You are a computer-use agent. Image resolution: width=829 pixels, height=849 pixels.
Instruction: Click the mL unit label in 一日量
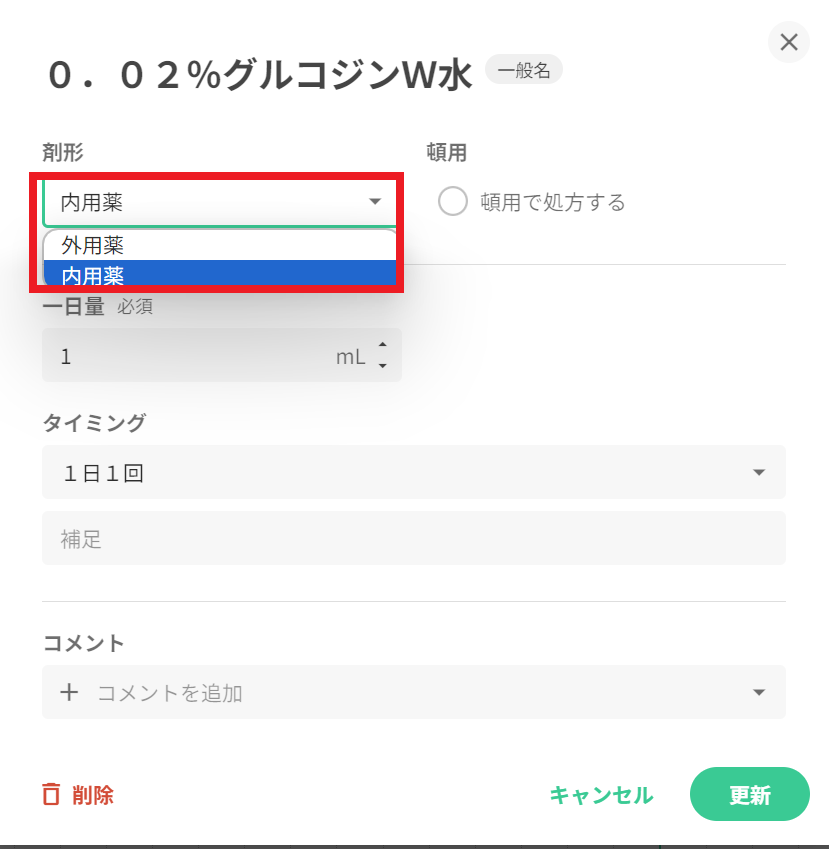[350, 356]
